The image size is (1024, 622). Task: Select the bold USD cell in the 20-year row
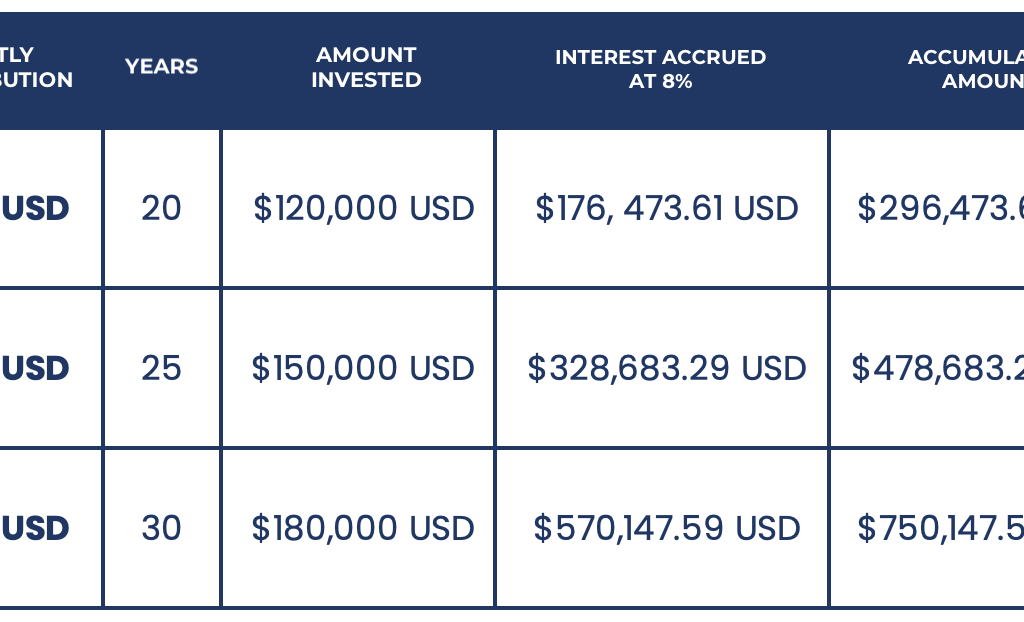click(x=36, y=208)
